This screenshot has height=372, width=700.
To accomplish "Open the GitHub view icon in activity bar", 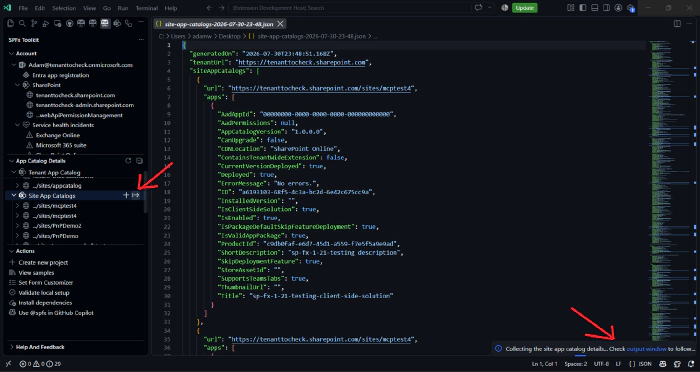I will tap(69, 24).
